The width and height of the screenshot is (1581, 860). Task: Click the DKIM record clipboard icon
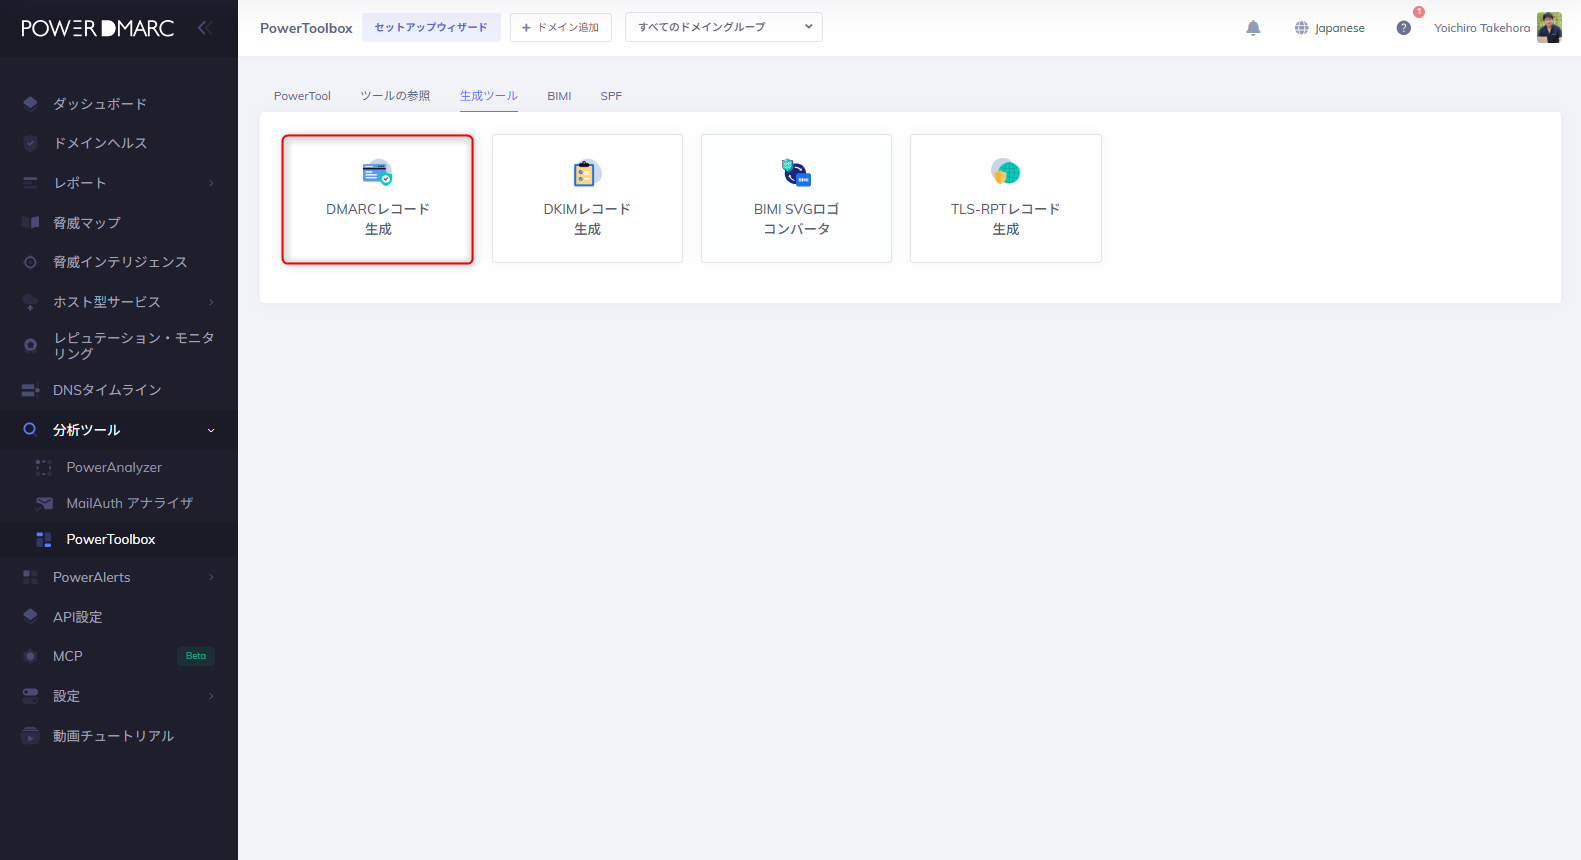pyautogui.click(x=586, y=172)
